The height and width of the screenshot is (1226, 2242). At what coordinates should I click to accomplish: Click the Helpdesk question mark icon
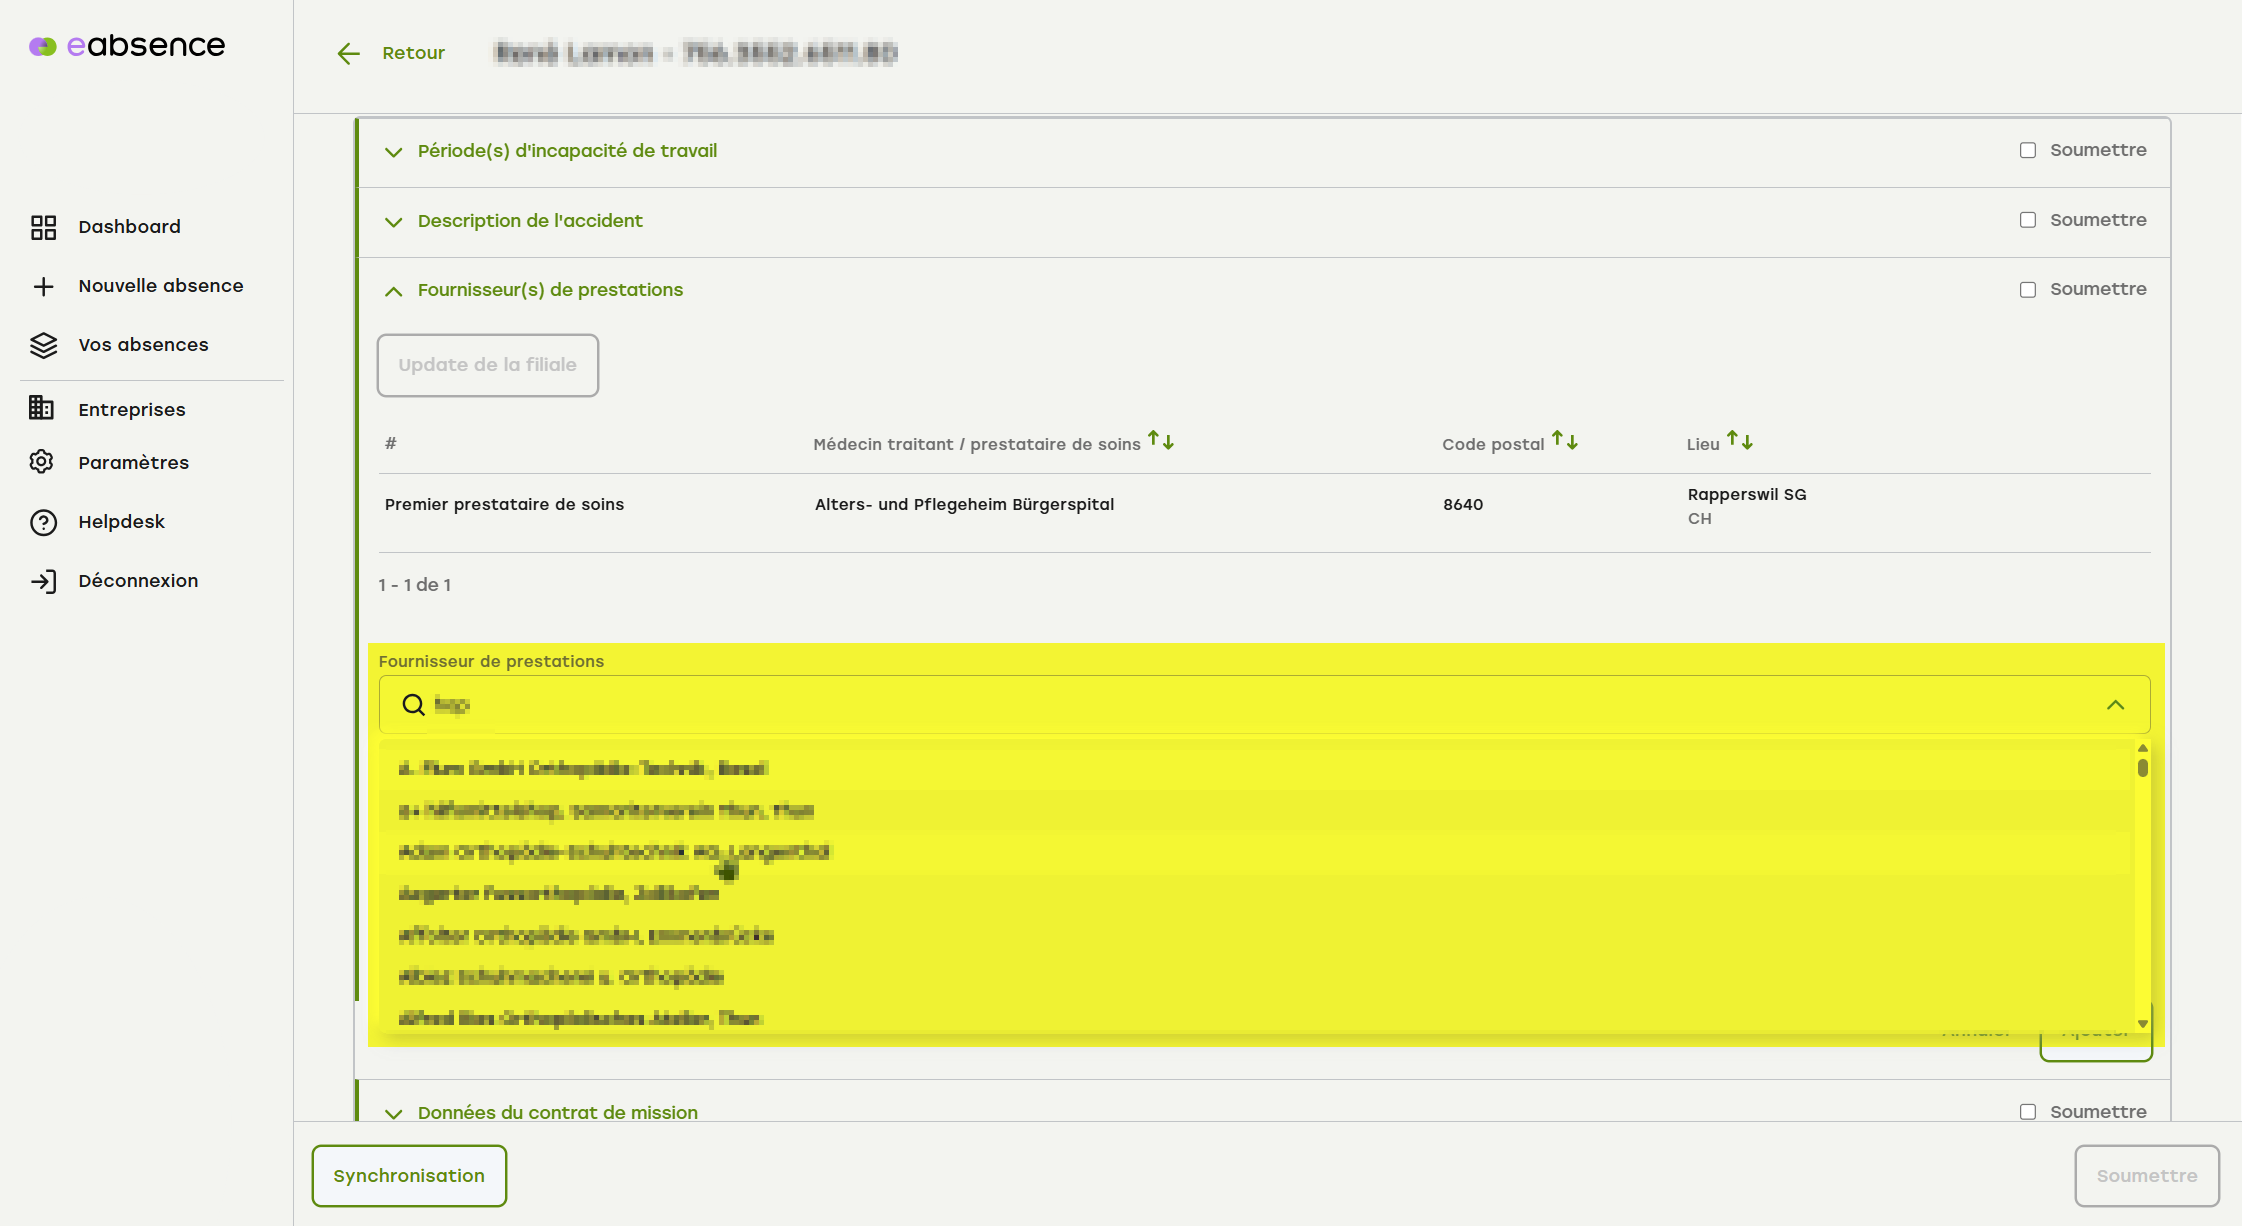[43, 522]
